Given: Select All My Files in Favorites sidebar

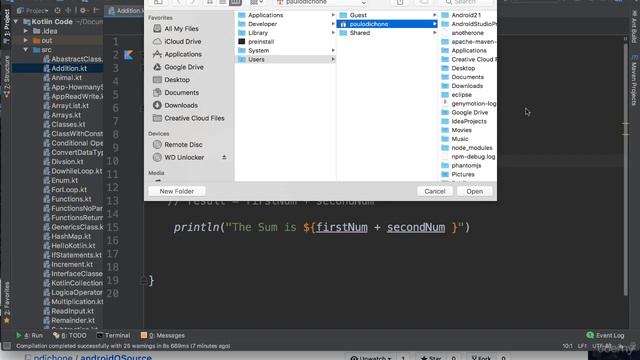Looking at the screenshot, I should (x=175, y=29).
